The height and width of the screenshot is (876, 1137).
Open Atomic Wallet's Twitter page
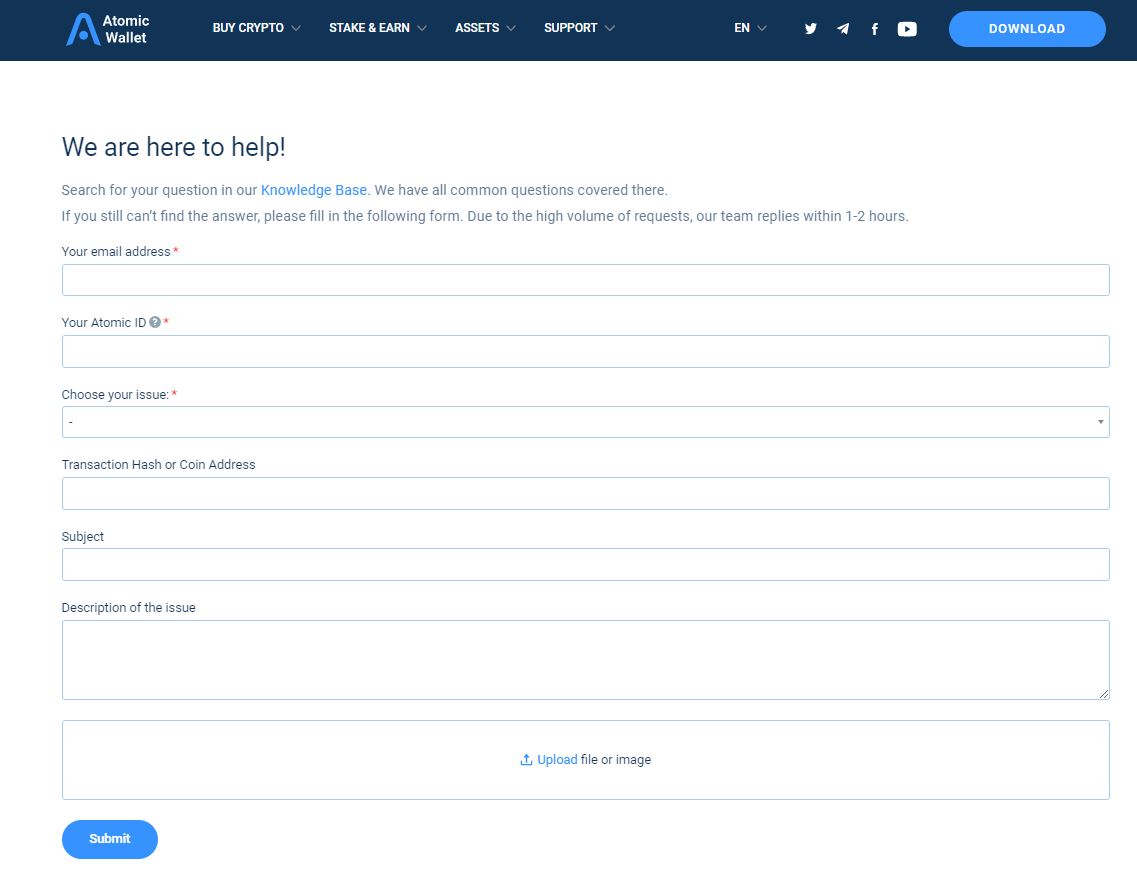click(x=811, y=29)
